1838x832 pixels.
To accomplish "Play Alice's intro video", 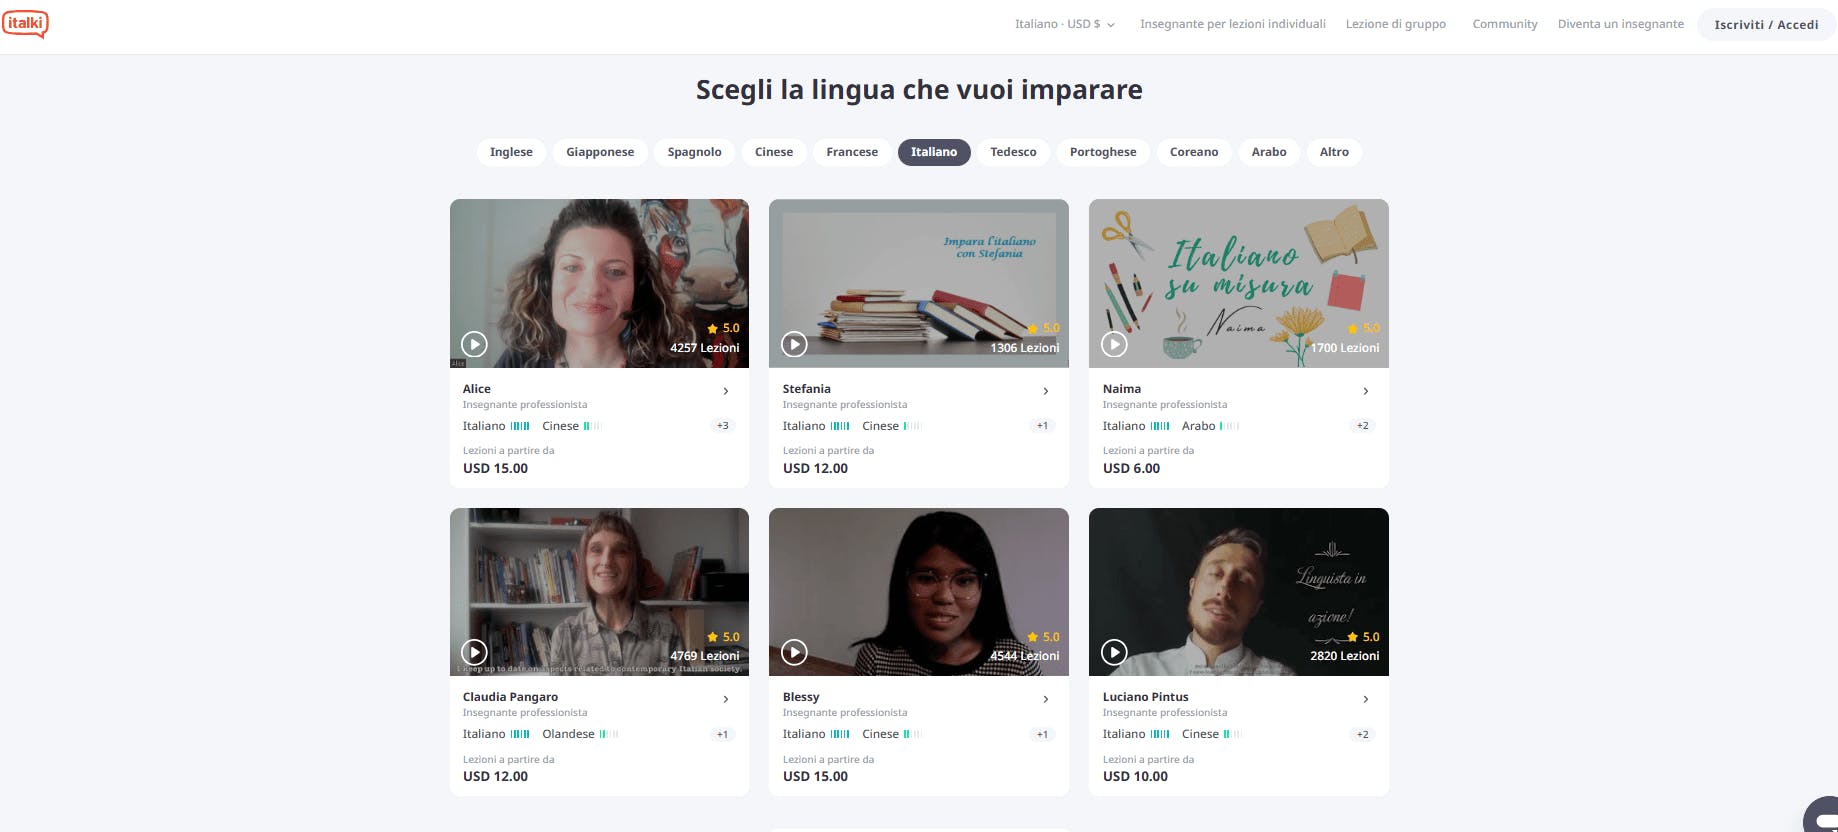I will [x=474, y=344].
